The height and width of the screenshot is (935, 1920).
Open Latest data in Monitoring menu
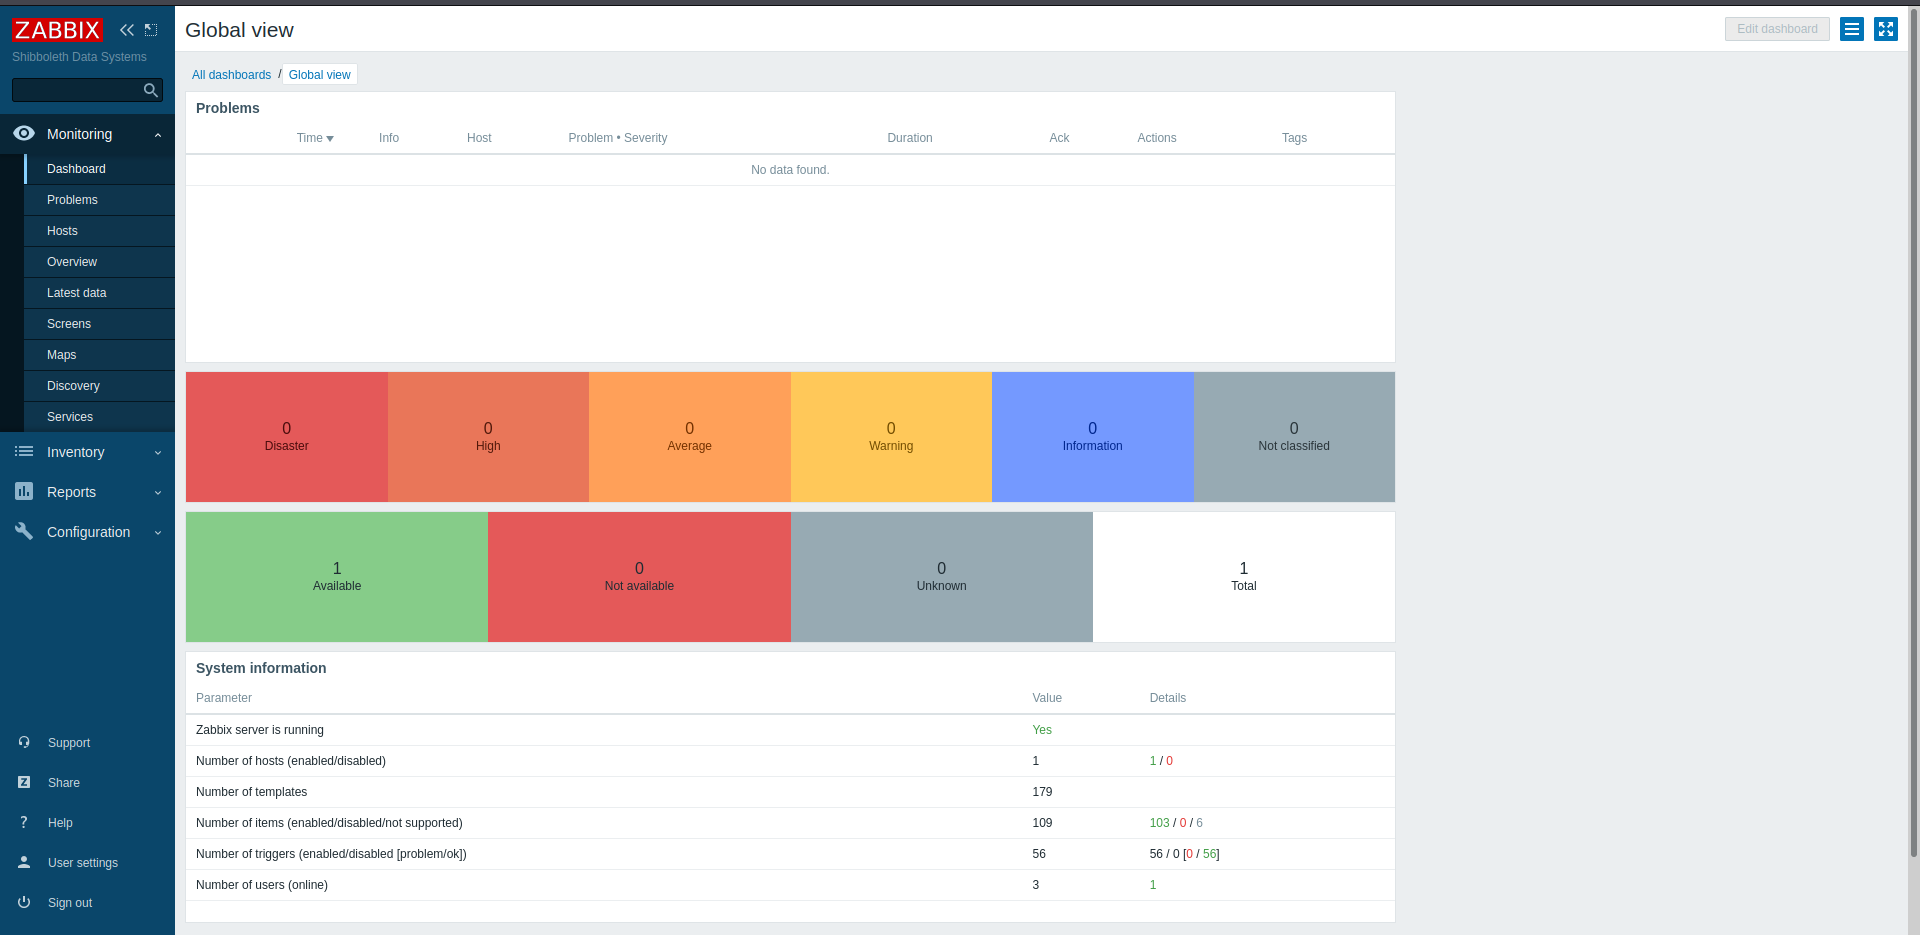click(x=77, y=293)
